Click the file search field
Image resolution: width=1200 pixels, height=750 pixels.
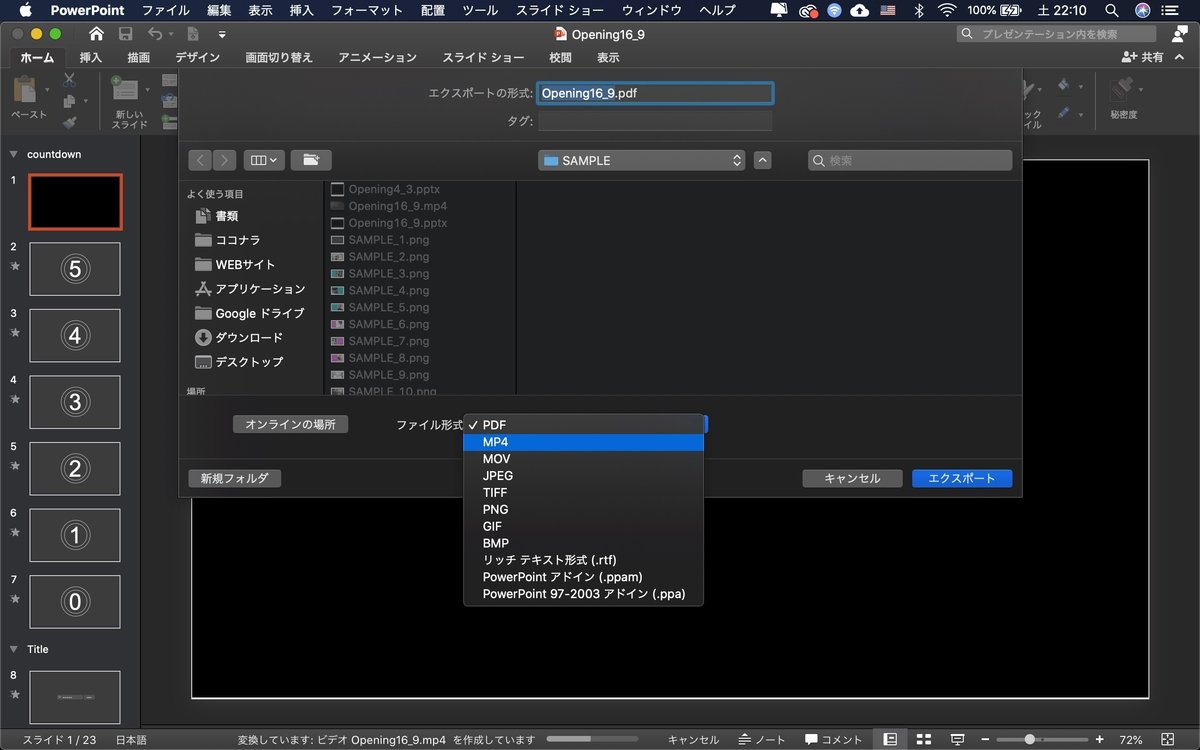tap(910, 160)
